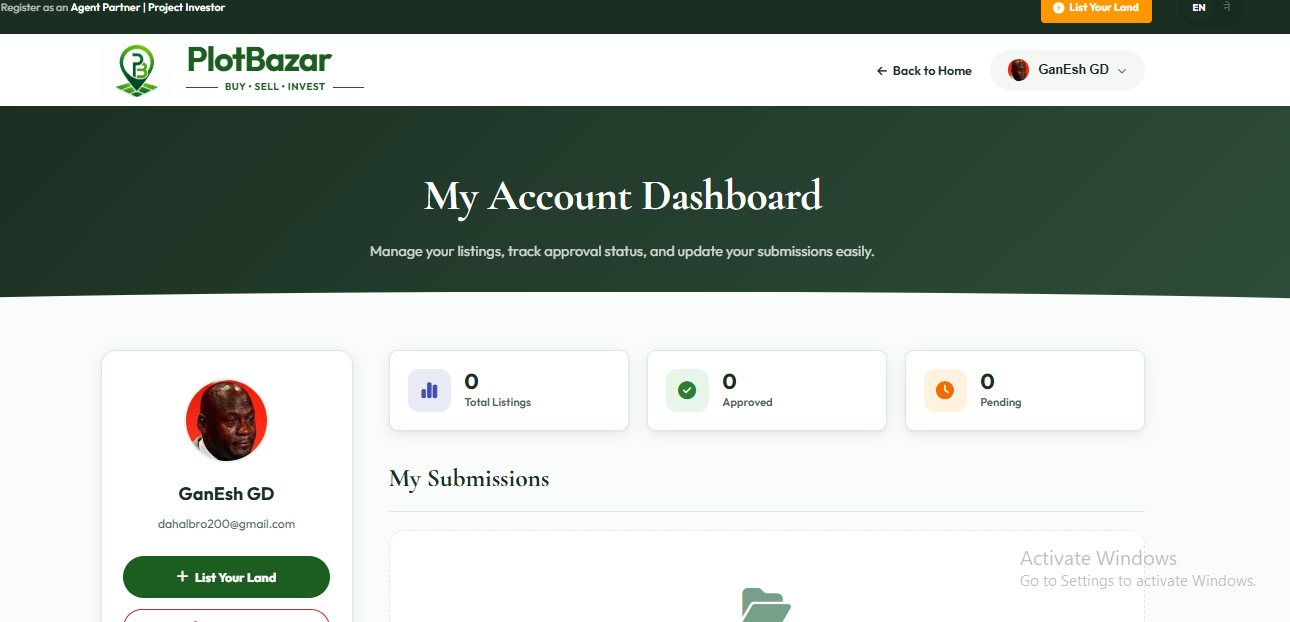Expand the GanEsh GD account dropdown
Screen dimensions: 1290x622
tap(1067, 70)
